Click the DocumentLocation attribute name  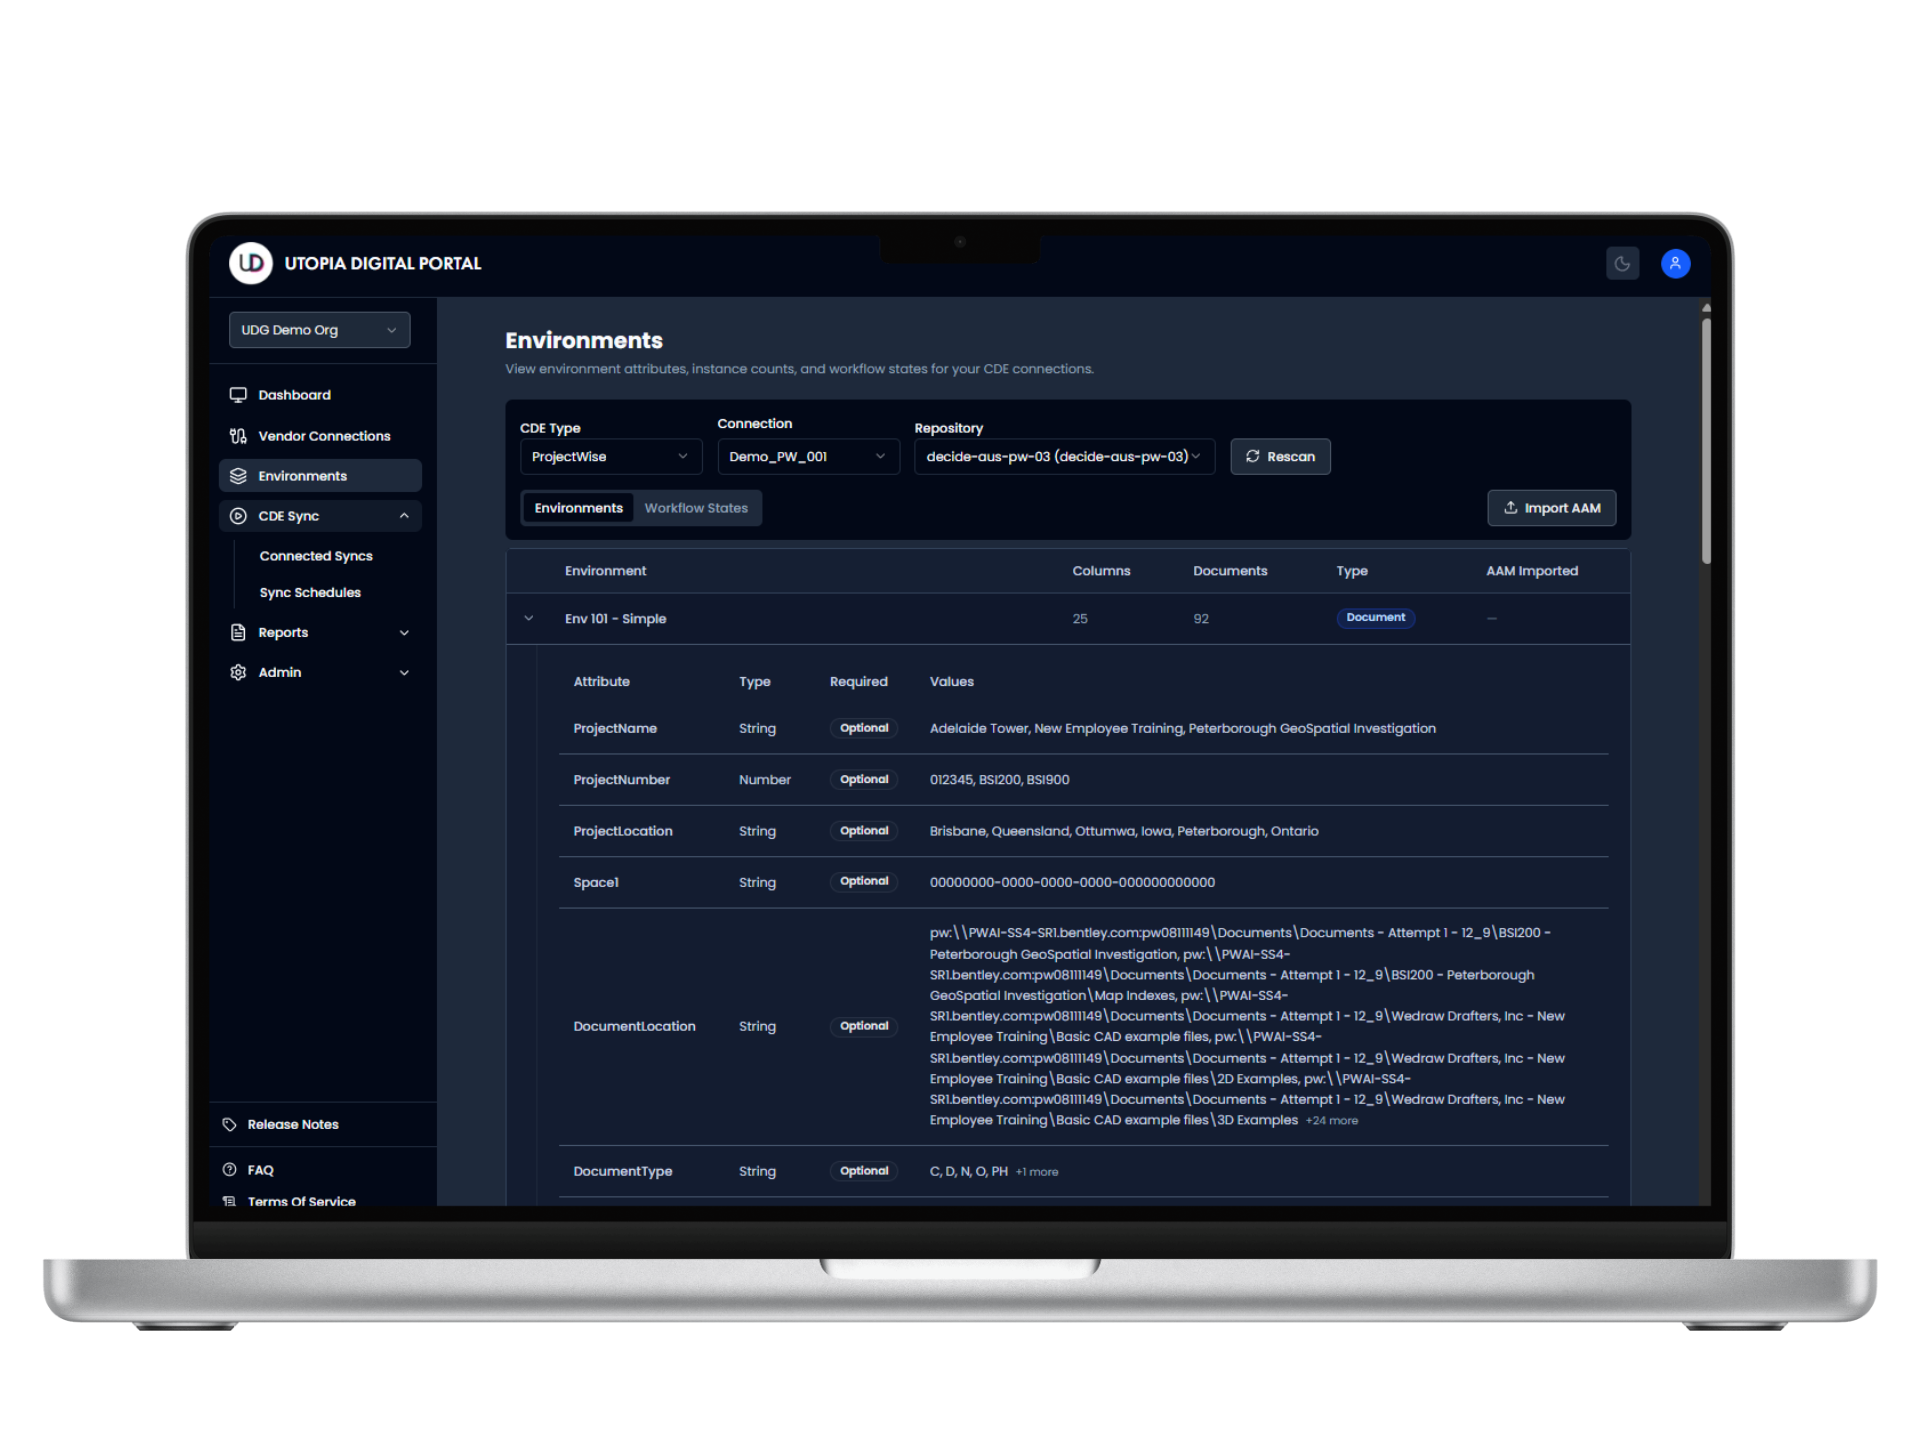tap(634, 1026)
